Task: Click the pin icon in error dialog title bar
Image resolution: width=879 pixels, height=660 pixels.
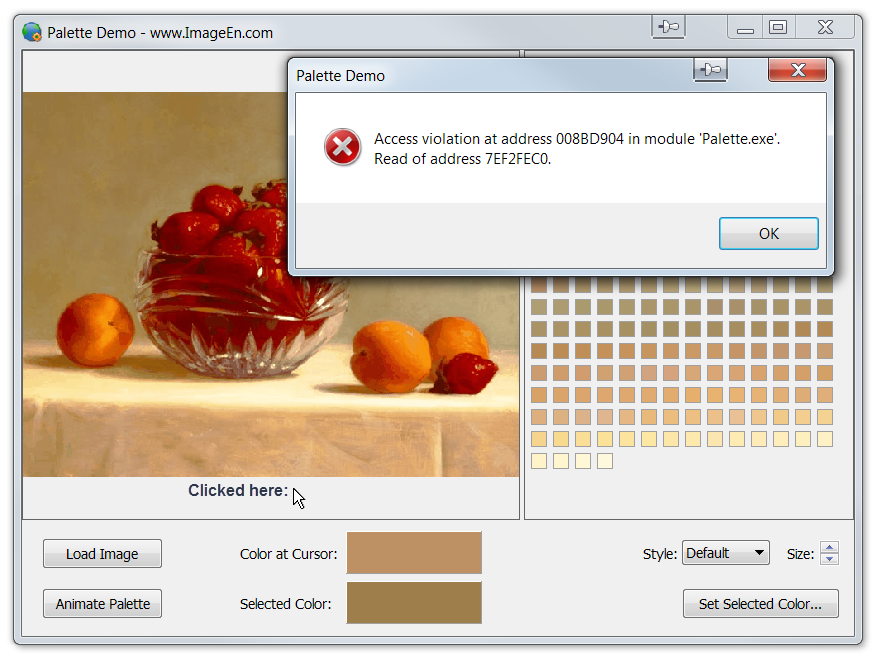Action: (710, 70)
